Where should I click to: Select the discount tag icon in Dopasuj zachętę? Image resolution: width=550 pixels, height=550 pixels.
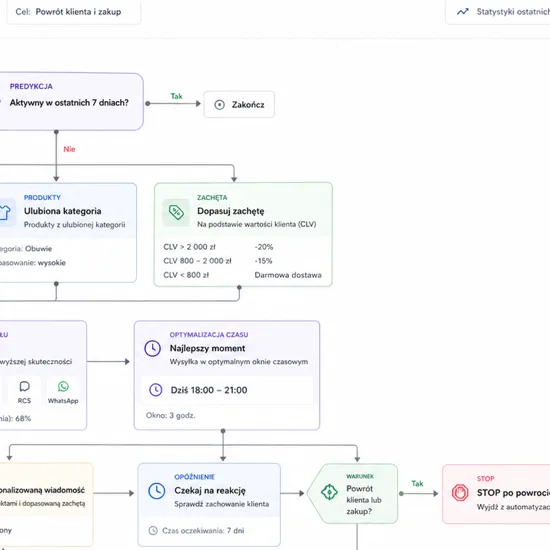pos(176,212)
